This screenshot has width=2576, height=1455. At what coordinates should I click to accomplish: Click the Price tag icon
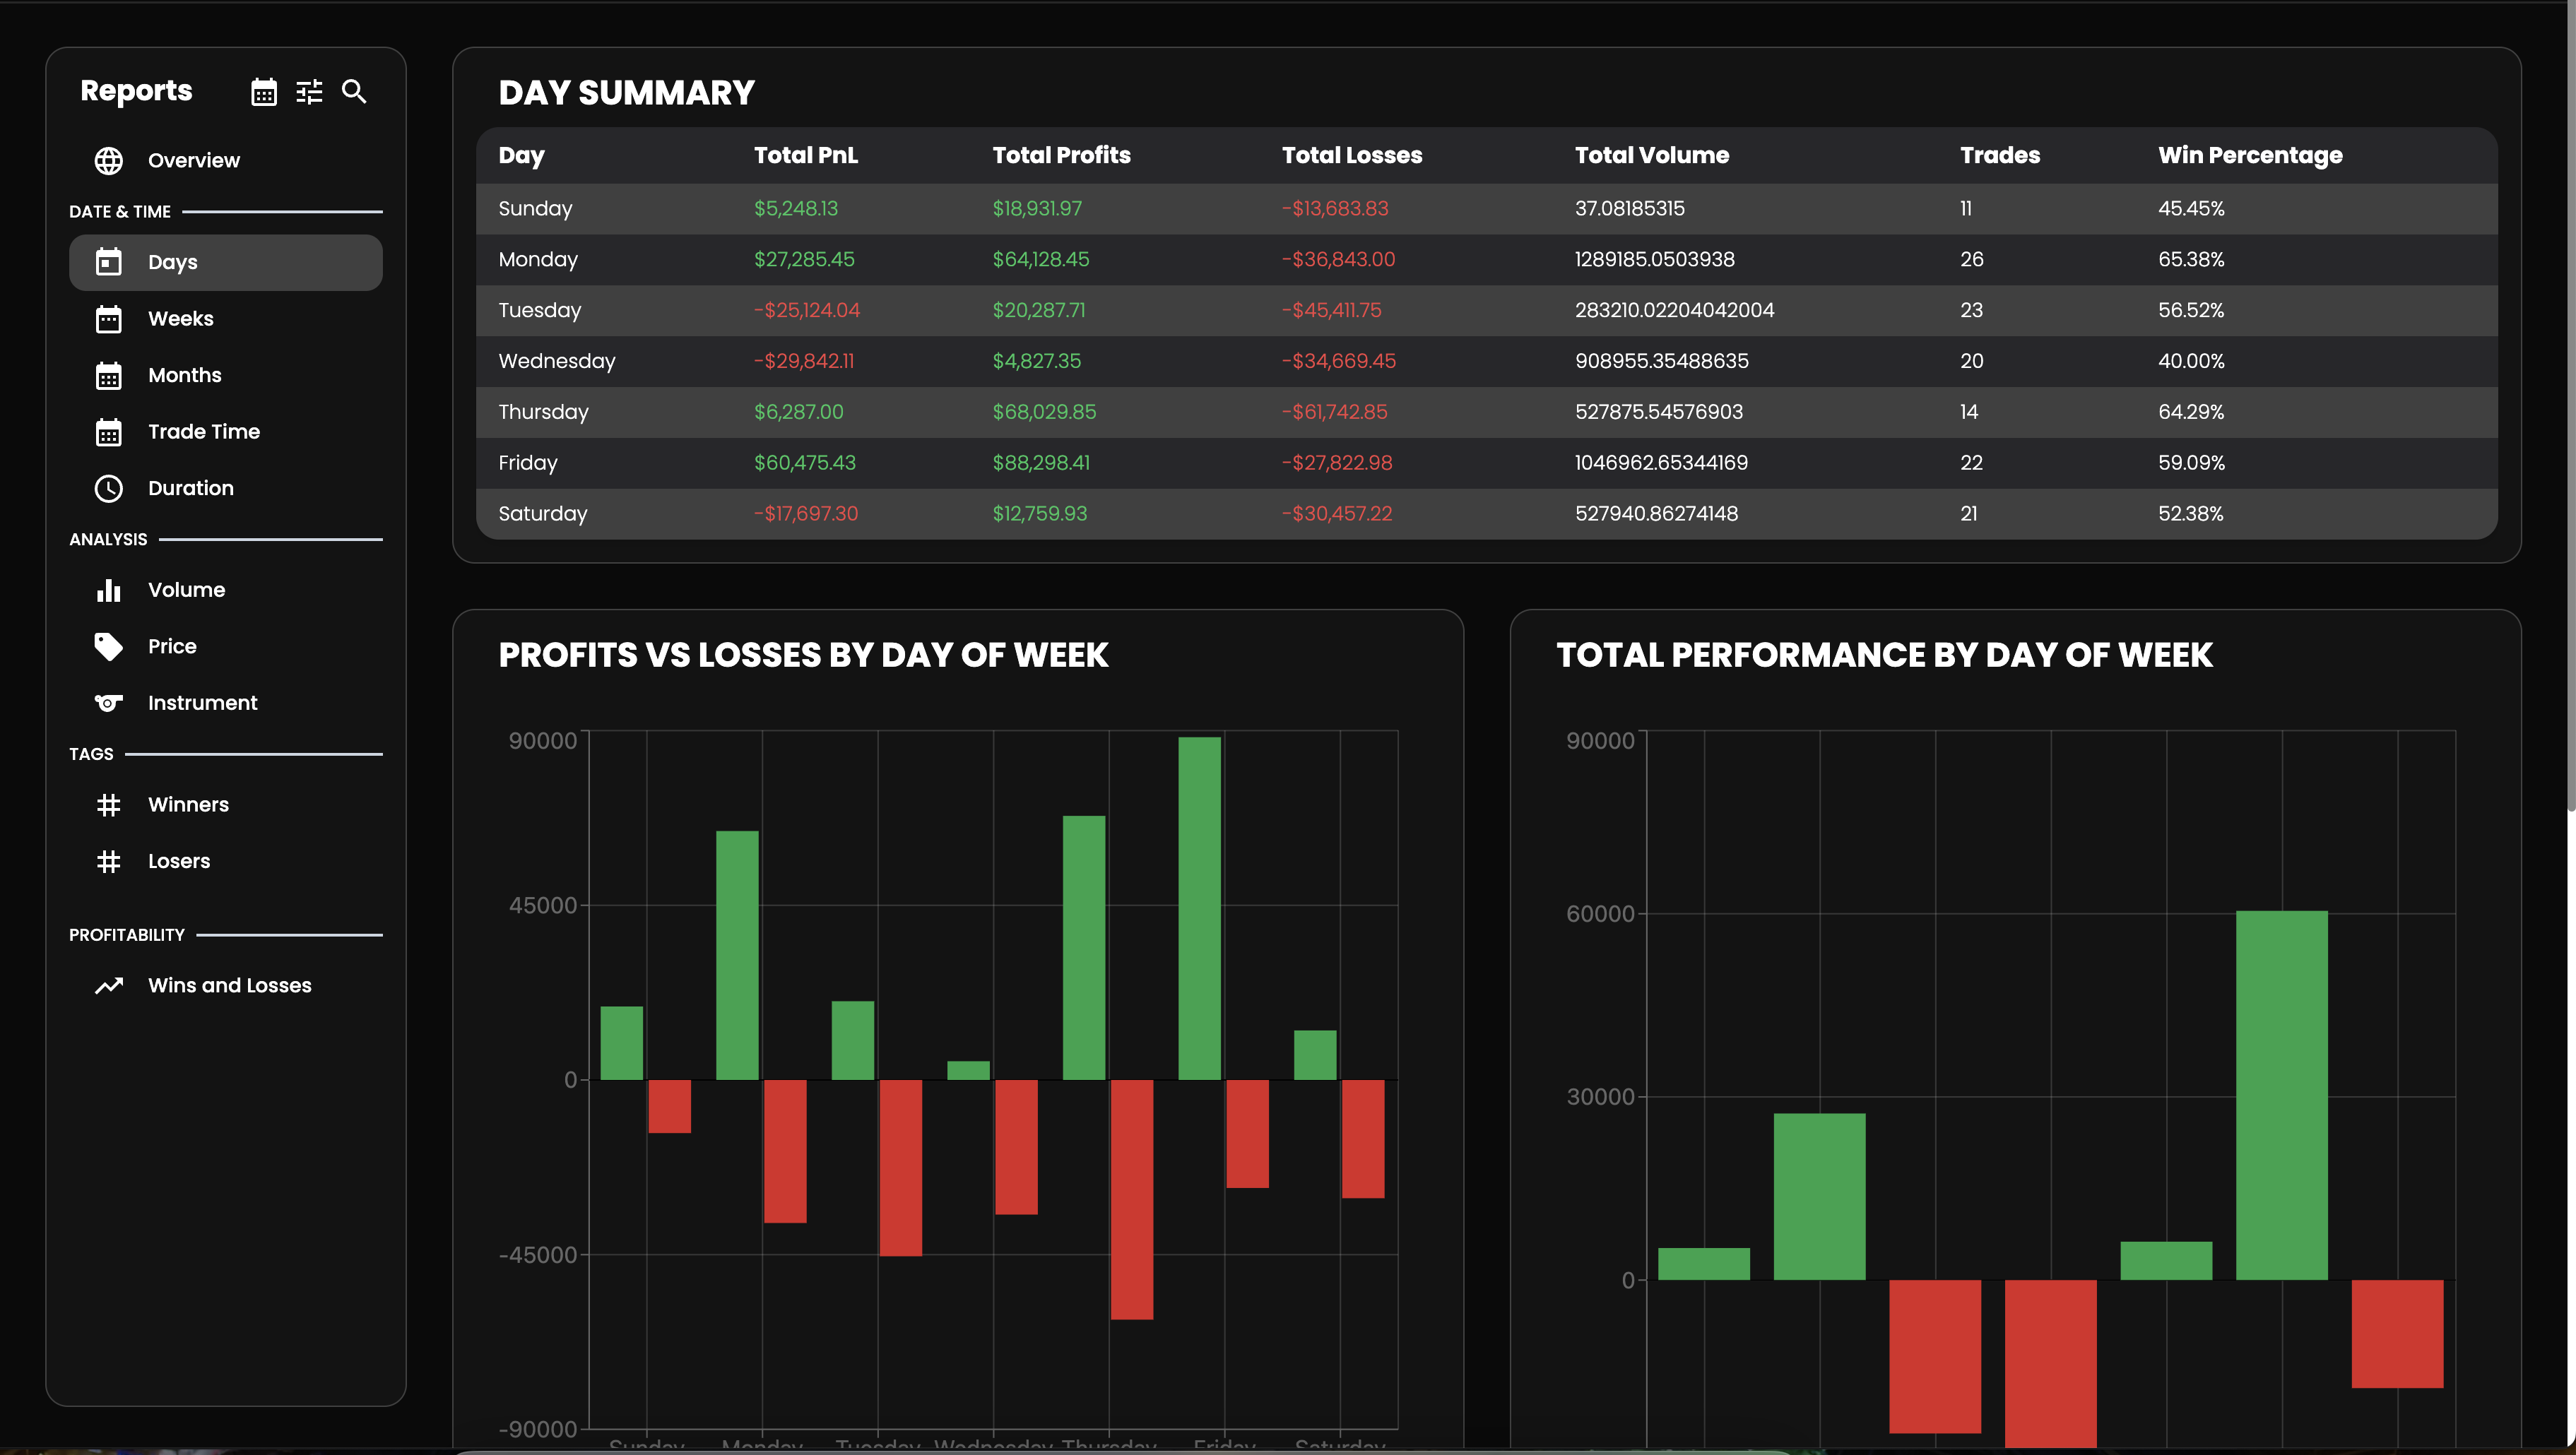[x=108, y=646]
